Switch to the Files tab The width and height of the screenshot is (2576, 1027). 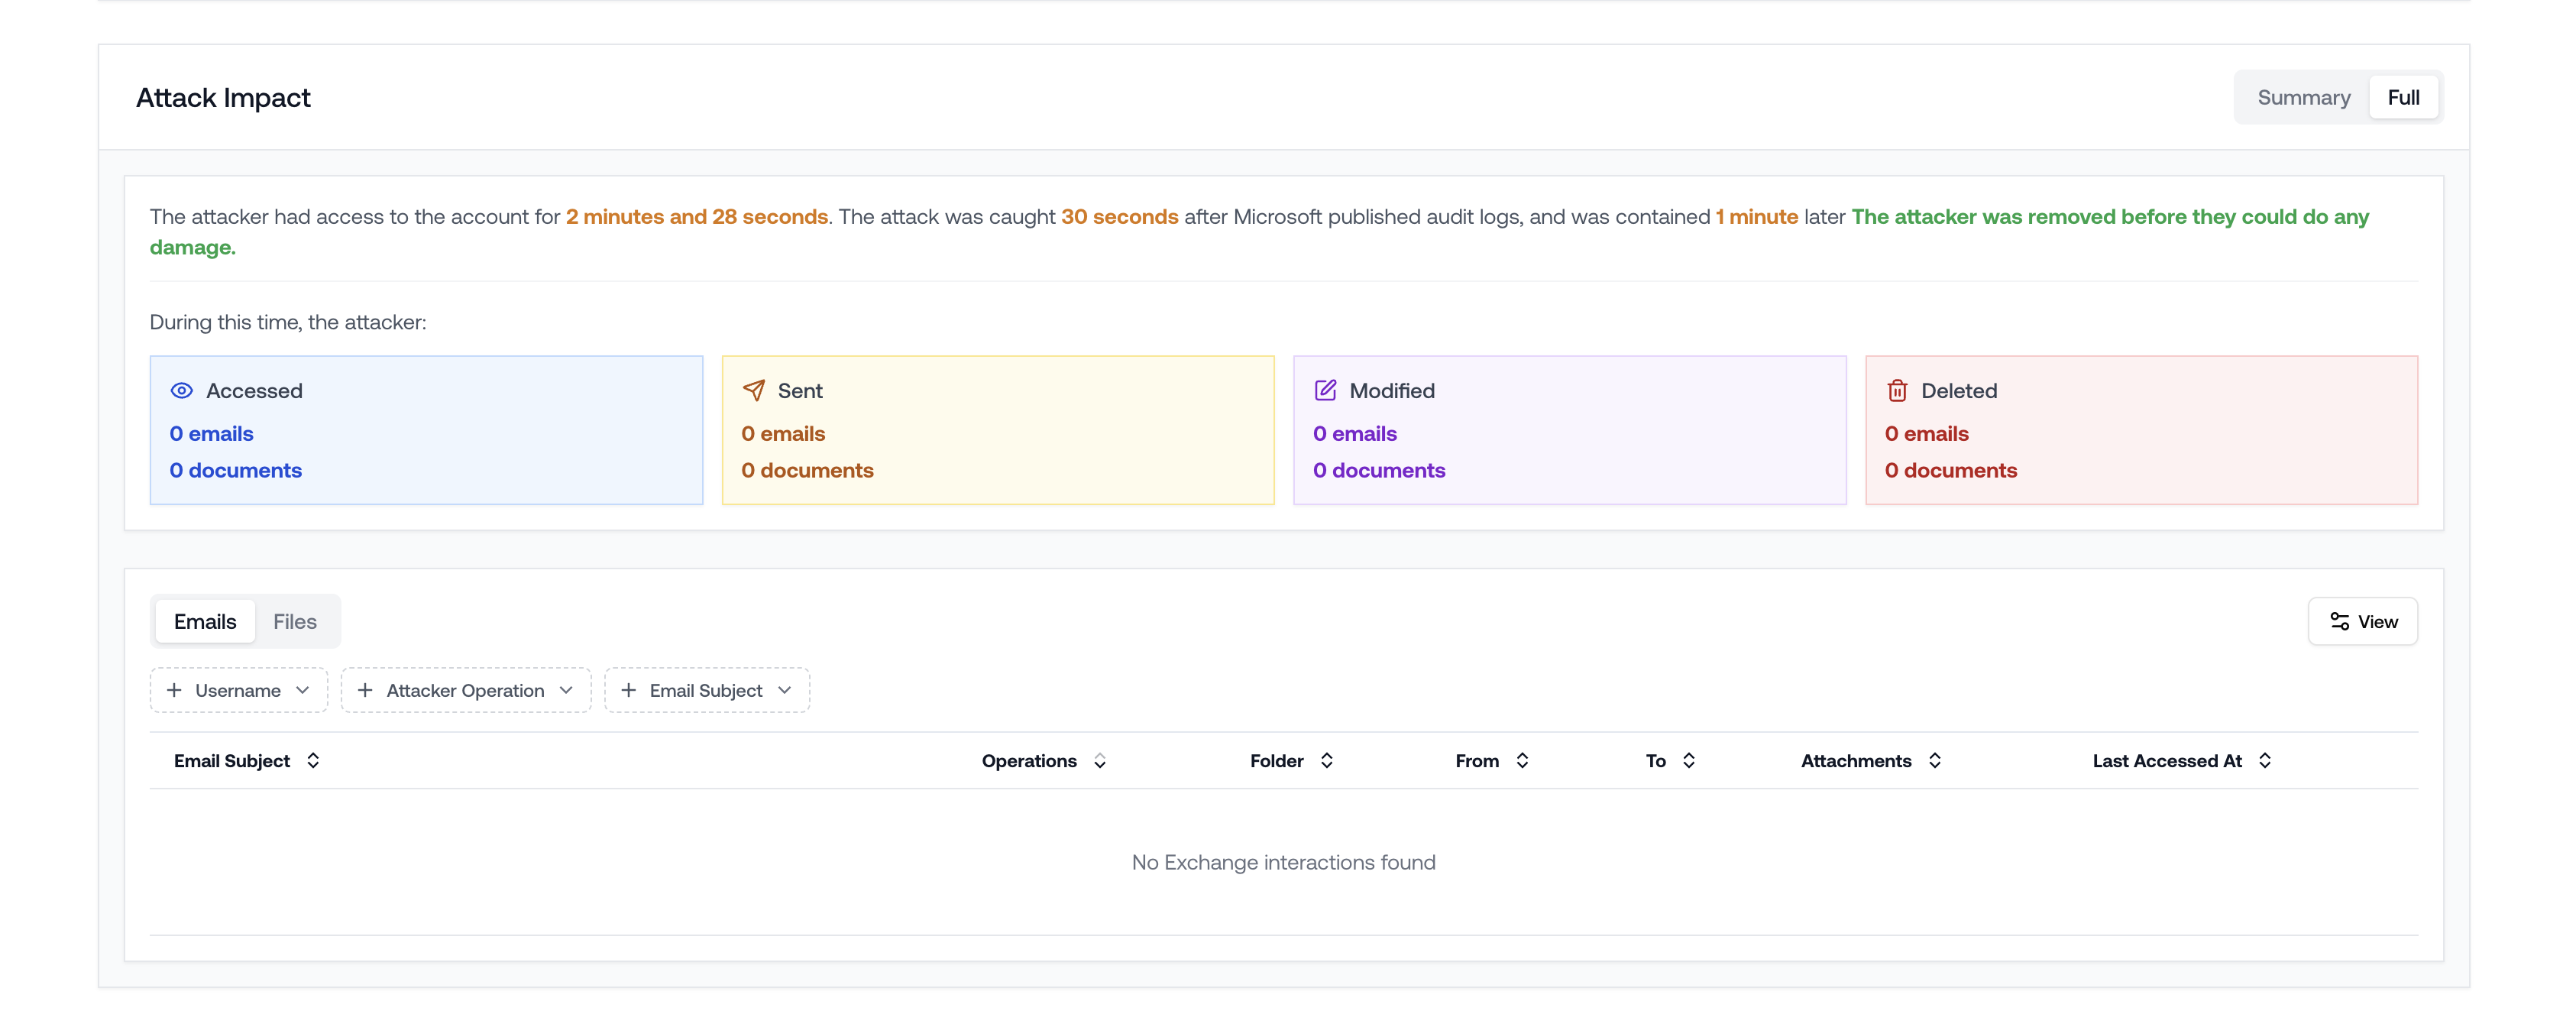pyautogui.click(x=295, y=622)
